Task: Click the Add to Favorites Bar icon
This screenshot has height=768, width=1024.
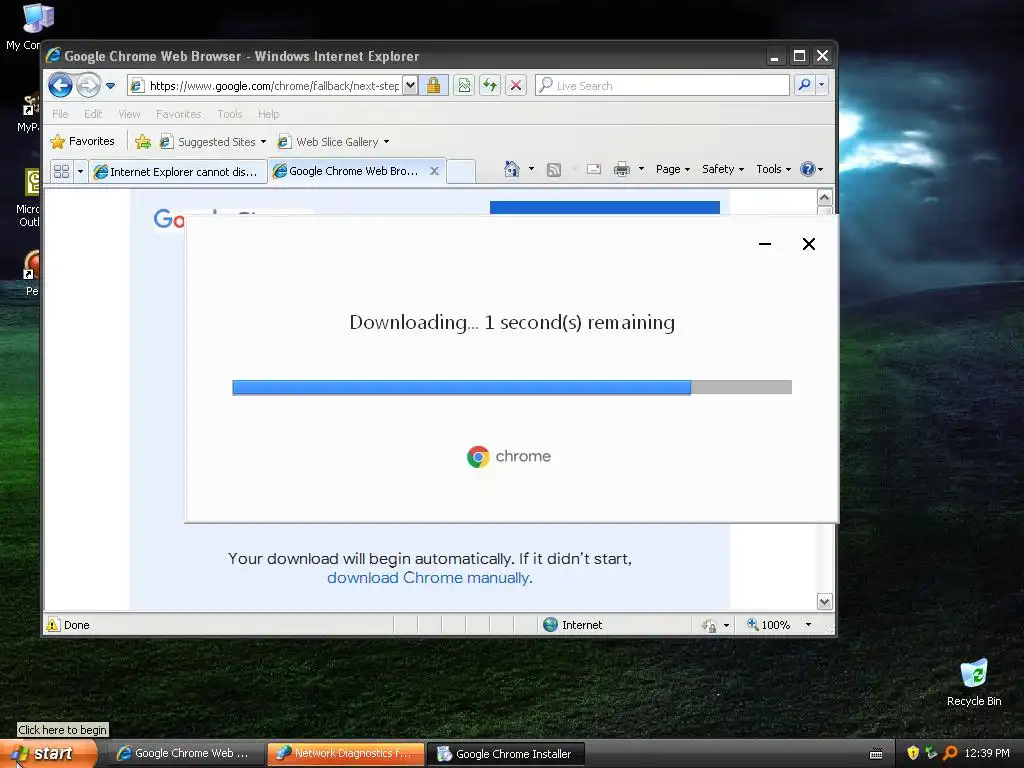Action: (143, 142)
